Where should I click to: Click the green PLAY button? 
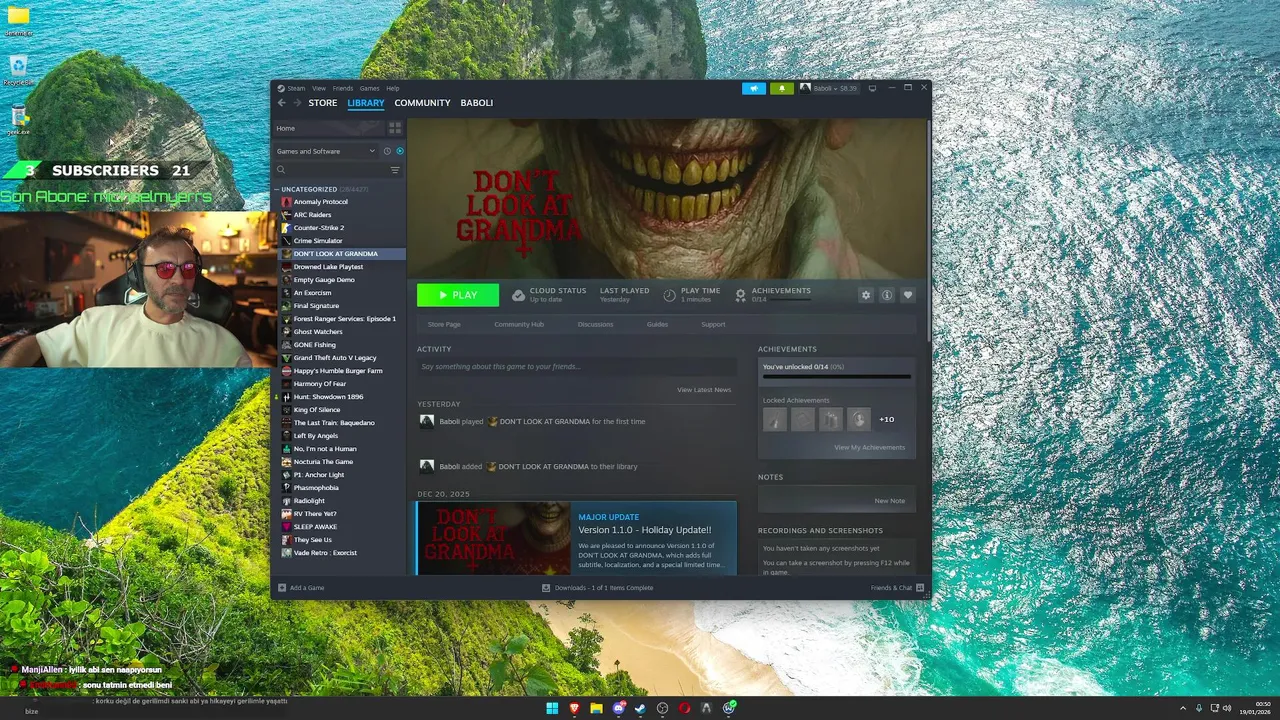point(458,295)
